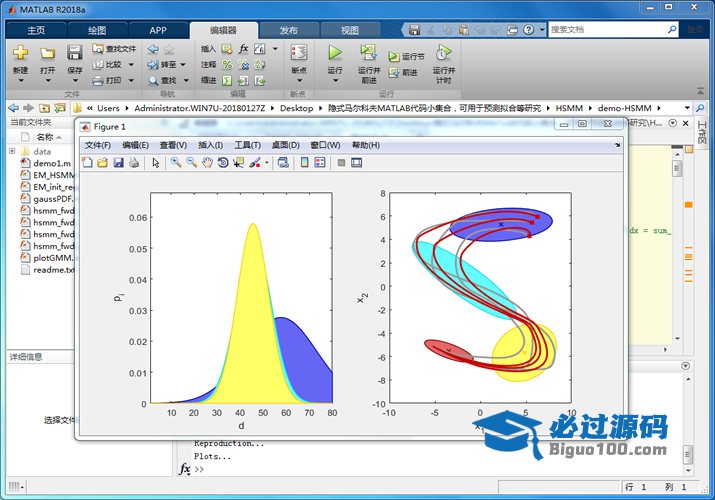Click Show Plot Tools and dock icon
The image size is (715, 500).
[x=357, y=163]
